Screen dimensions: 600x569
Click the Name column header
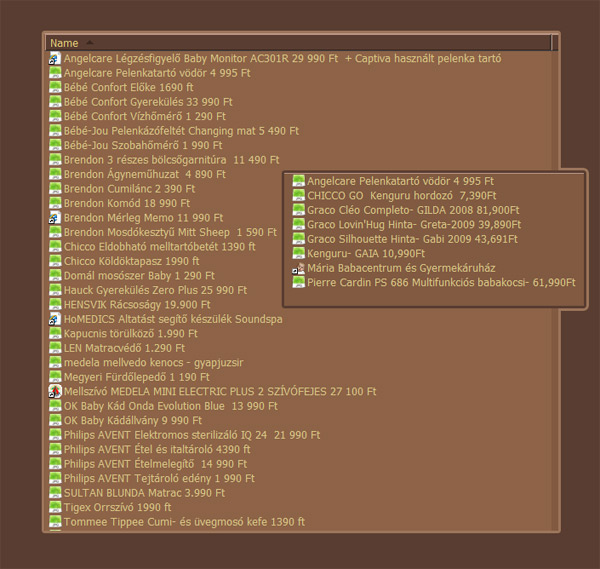(64, 43)
